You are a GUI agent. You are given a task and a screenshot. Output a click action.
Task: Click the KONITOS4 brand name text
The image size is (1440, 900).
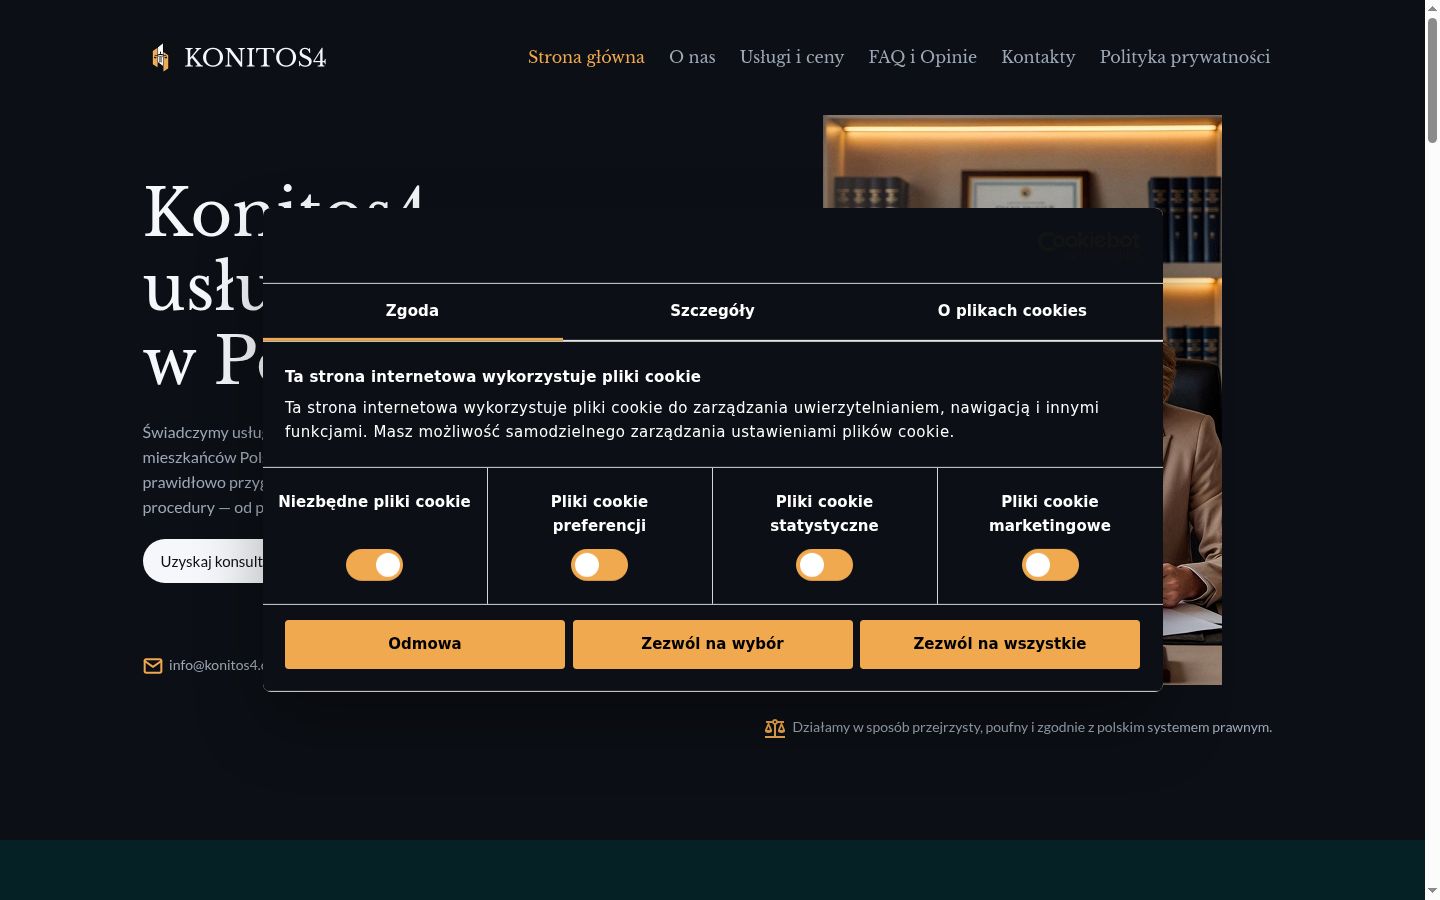click(x=255, y=57)
